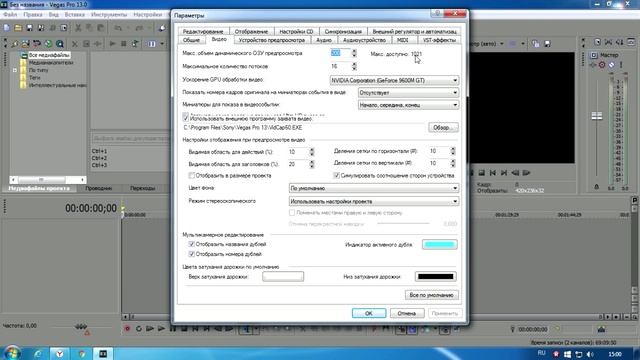Open the Файл menu
Viewport: 640px width, 360px height.
[10, 14]
